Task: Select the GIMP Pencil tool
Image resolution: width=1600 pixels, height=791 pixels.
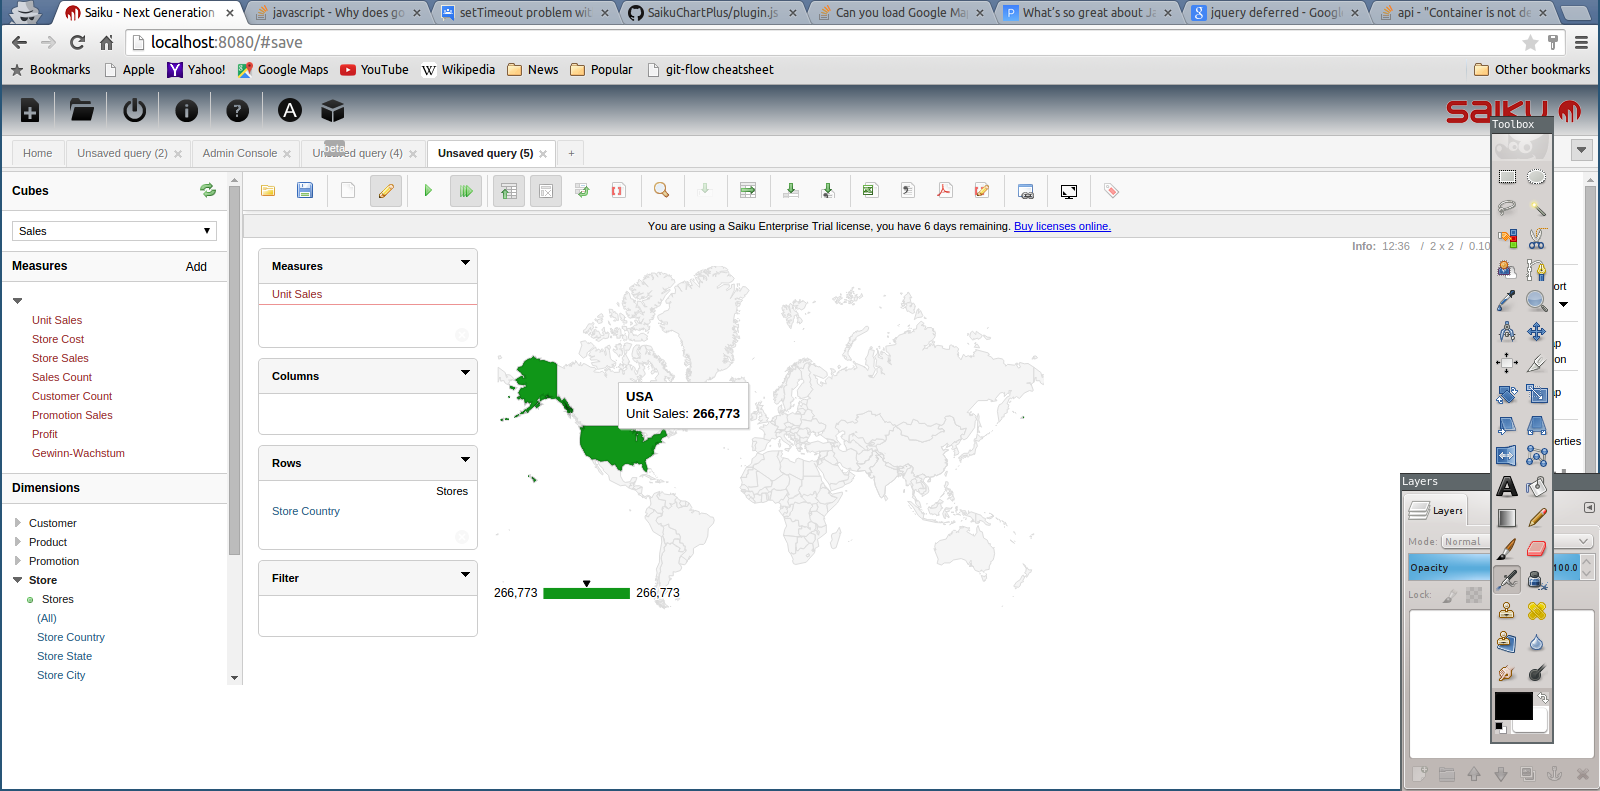Action: (1537, 518)
